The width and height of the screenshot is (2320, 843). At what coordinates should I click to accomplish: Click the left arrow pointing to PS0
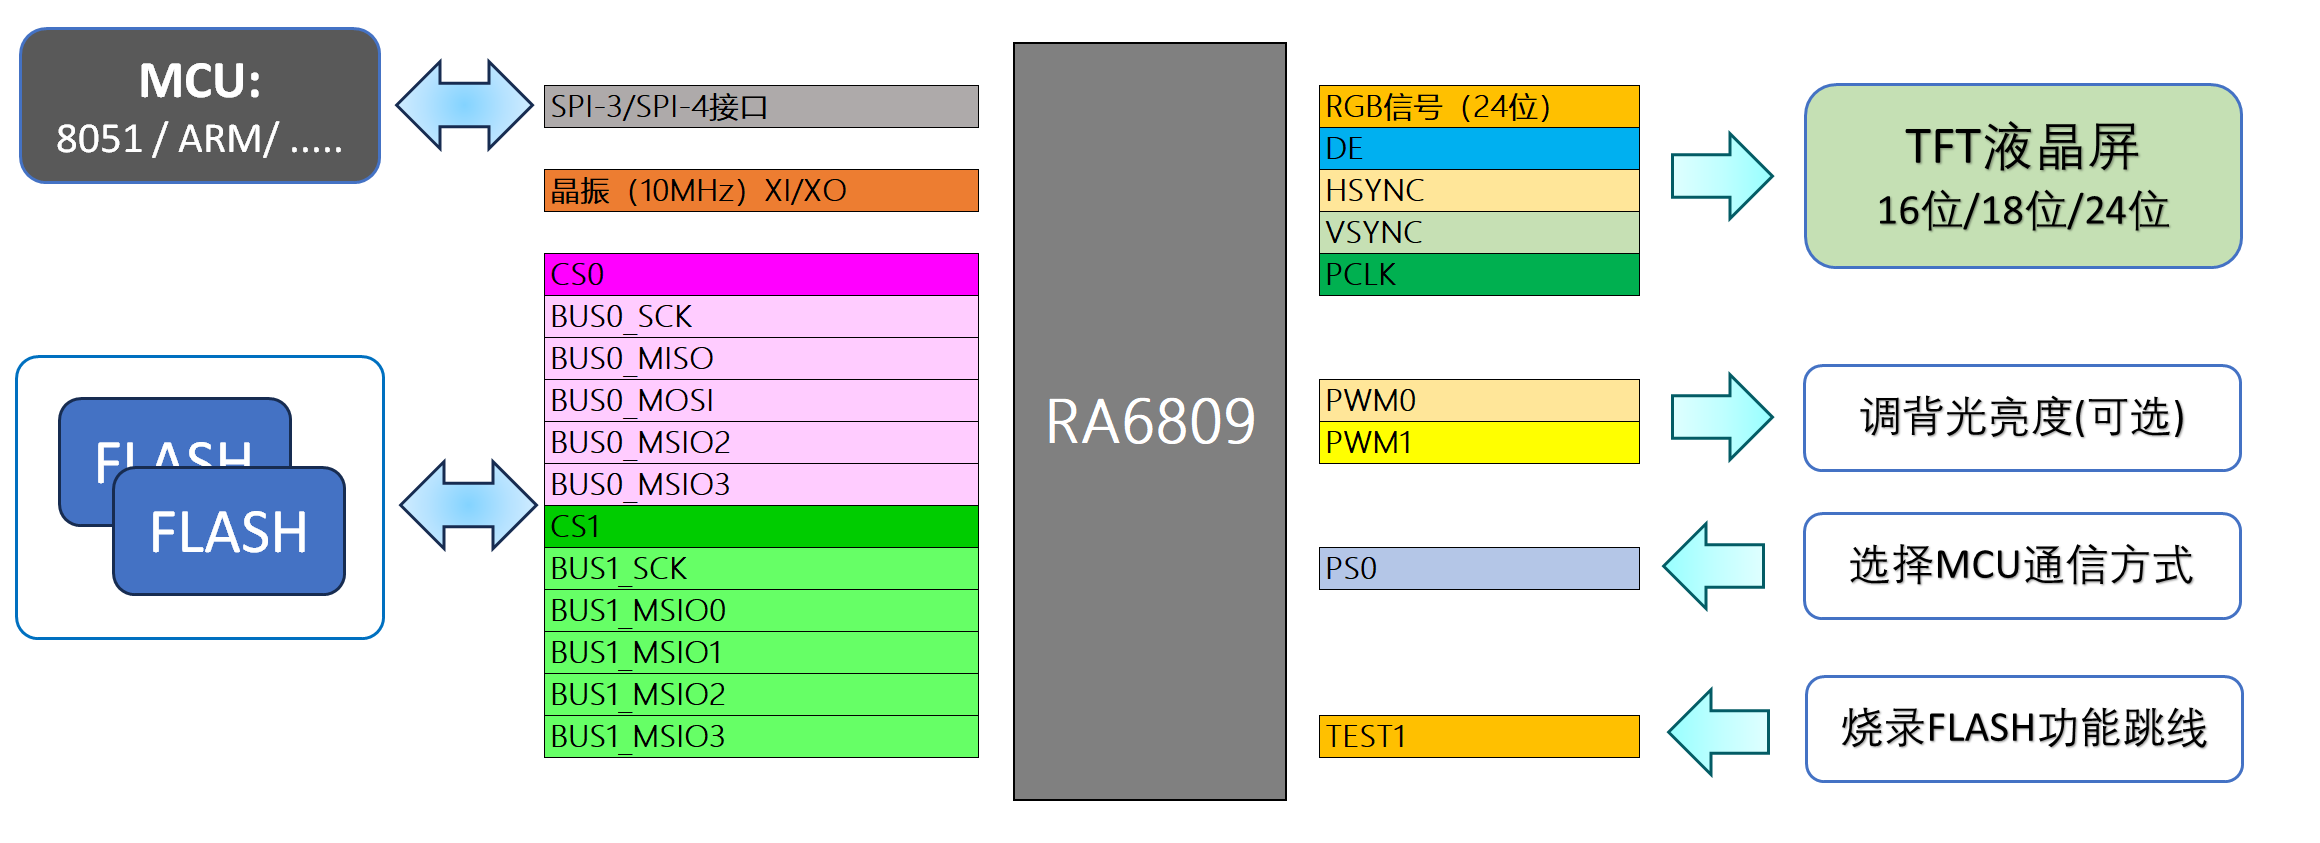pos(1714,566)
